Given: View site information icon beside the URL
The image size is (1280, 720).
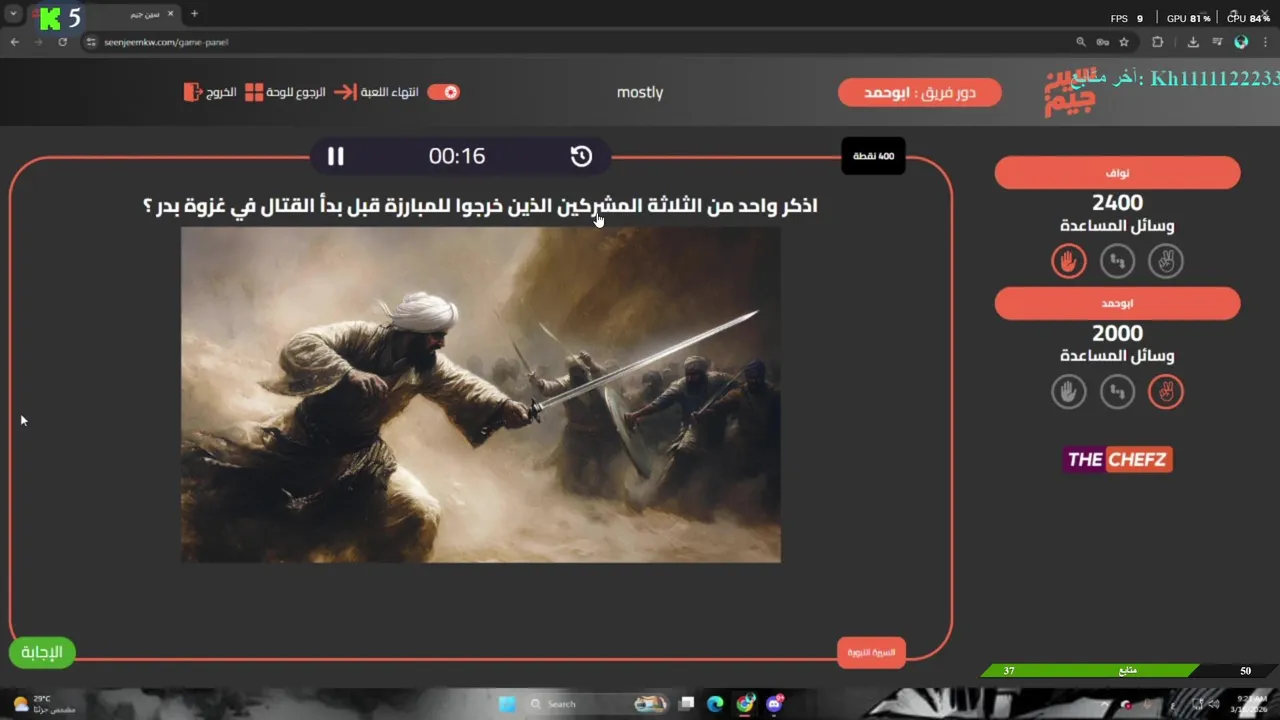Looking at the screenshot, I should (90, 42).
